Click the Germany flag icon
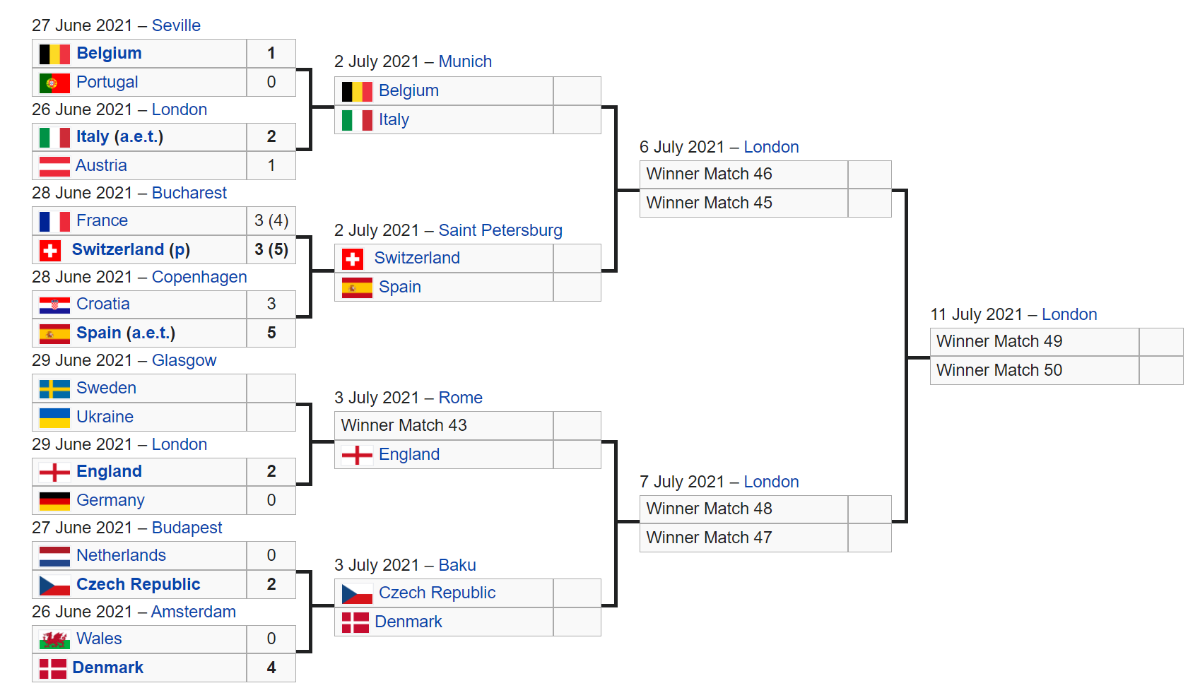Image resolution: width=1200 pixels, height=700 pixels. click(54, 500)
